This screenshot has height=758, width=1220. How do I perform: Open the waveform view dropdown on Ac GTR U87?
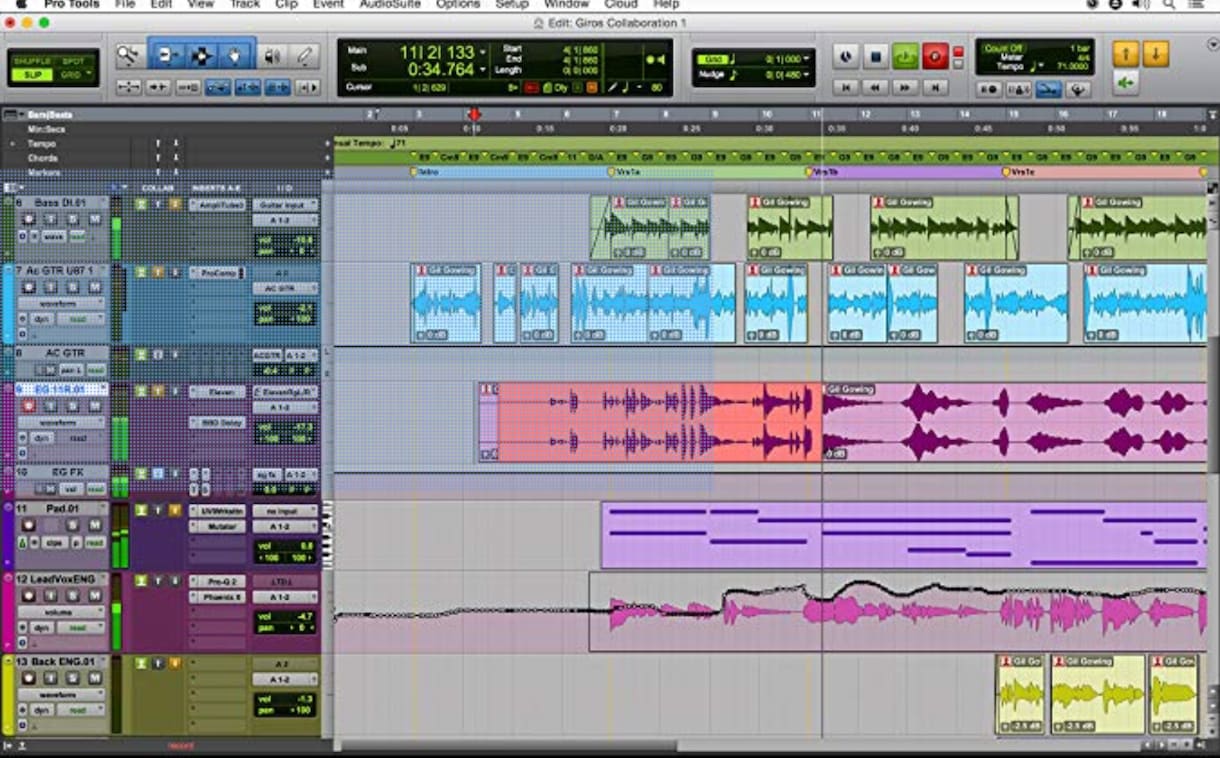[x=60, y=304]
